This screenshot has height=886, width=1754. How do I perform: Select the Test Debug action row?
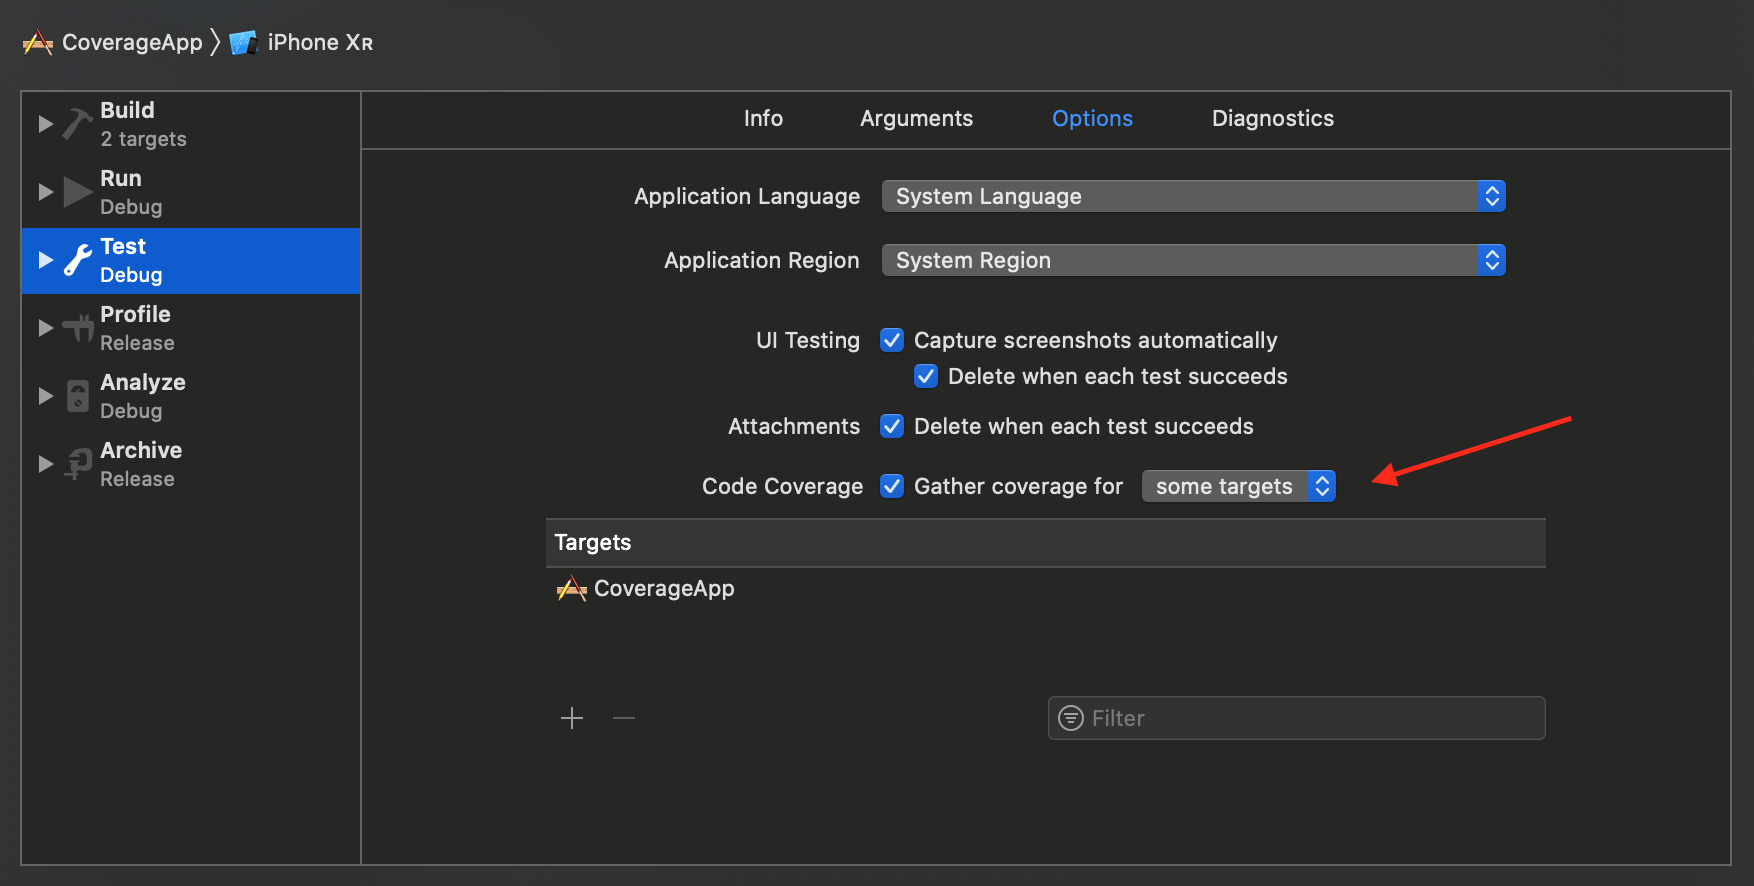(x=191, y=261)
